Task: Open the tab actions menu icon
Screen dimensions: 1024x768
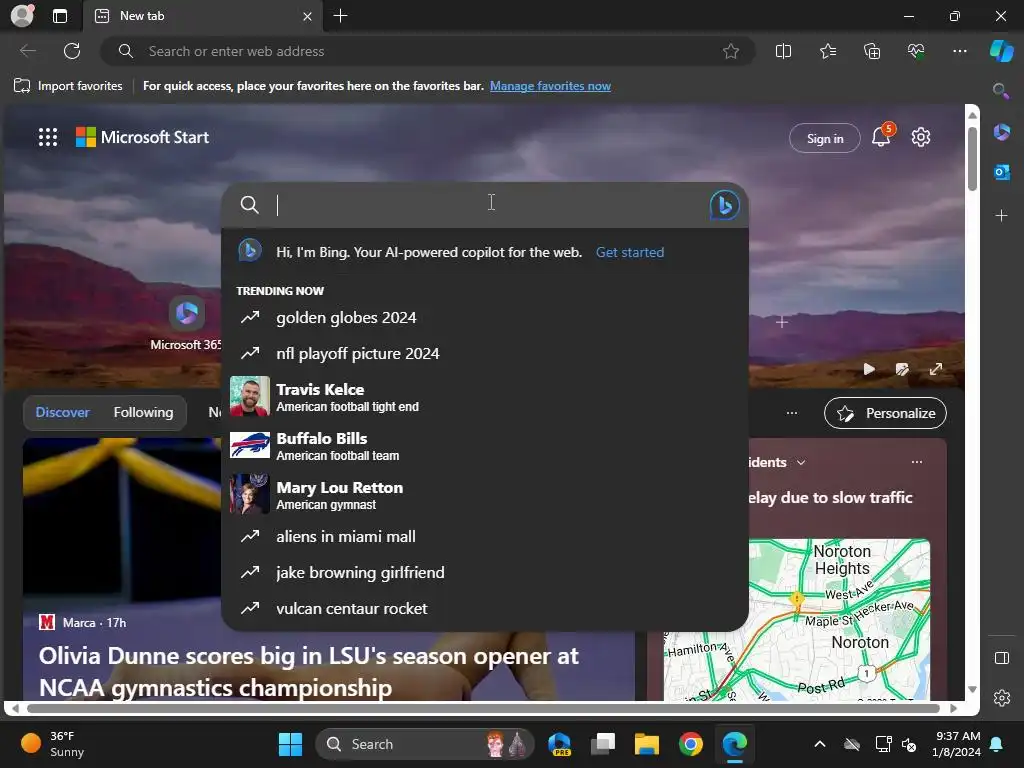Action: (59, 16)
